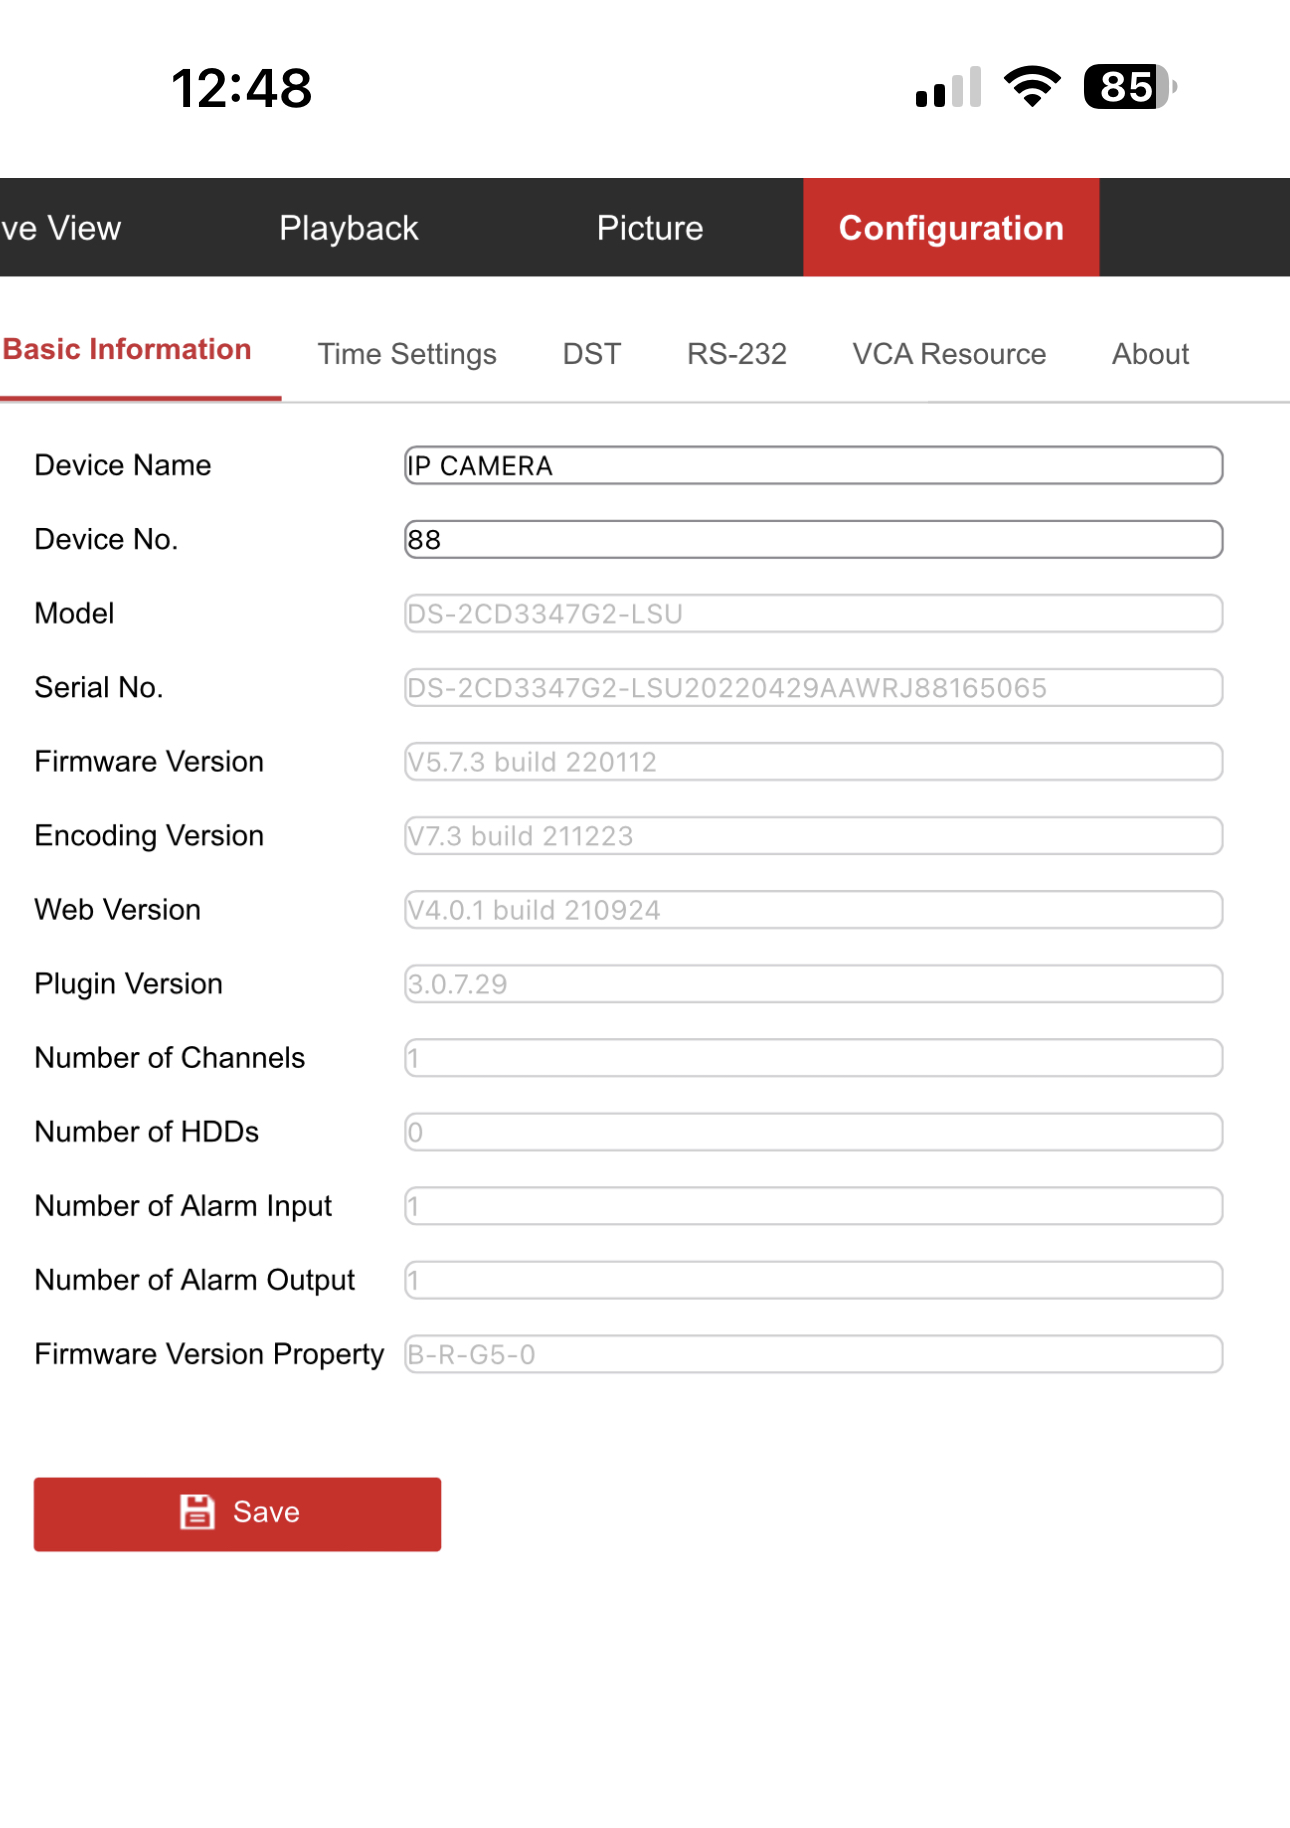
Task: Tap the cellular signal bars
Action: 947,88
